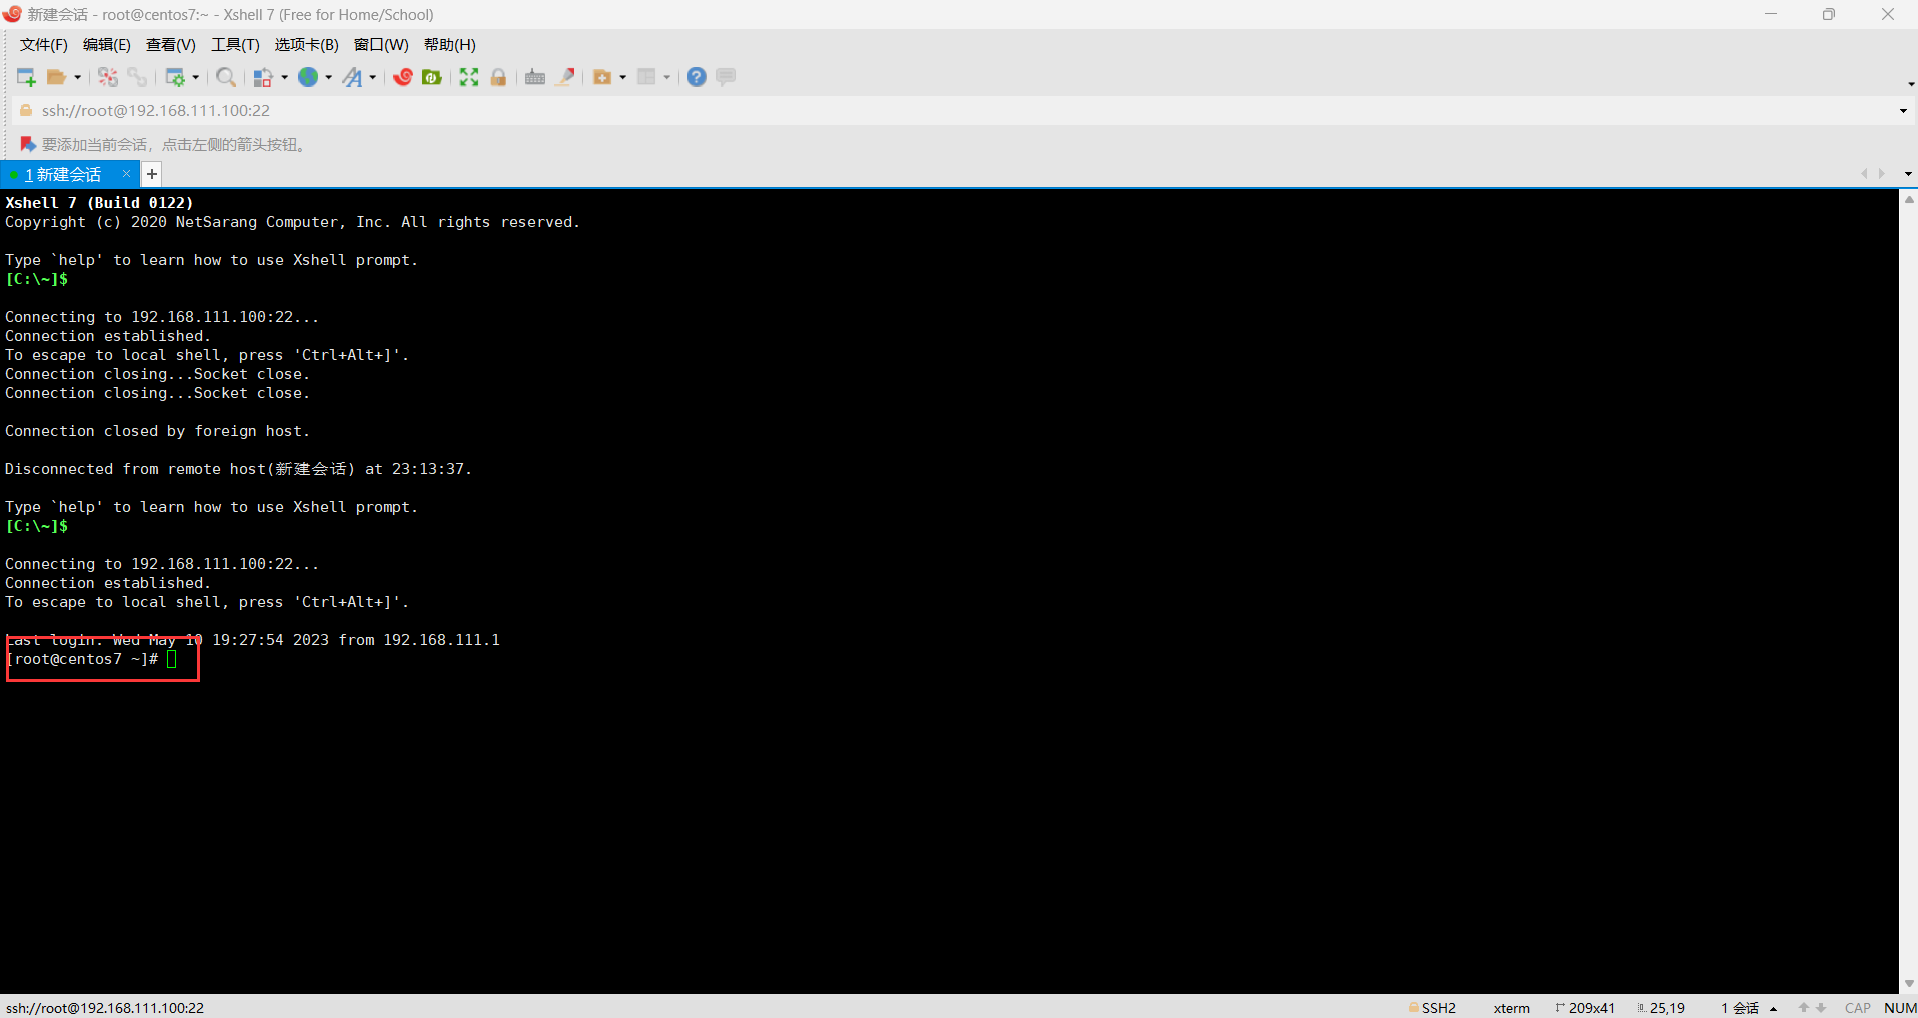The width and height of the screenshot is (1918, 1018).
Task: Click the green full screen arrows icon
Action: [x=469, y=77]
